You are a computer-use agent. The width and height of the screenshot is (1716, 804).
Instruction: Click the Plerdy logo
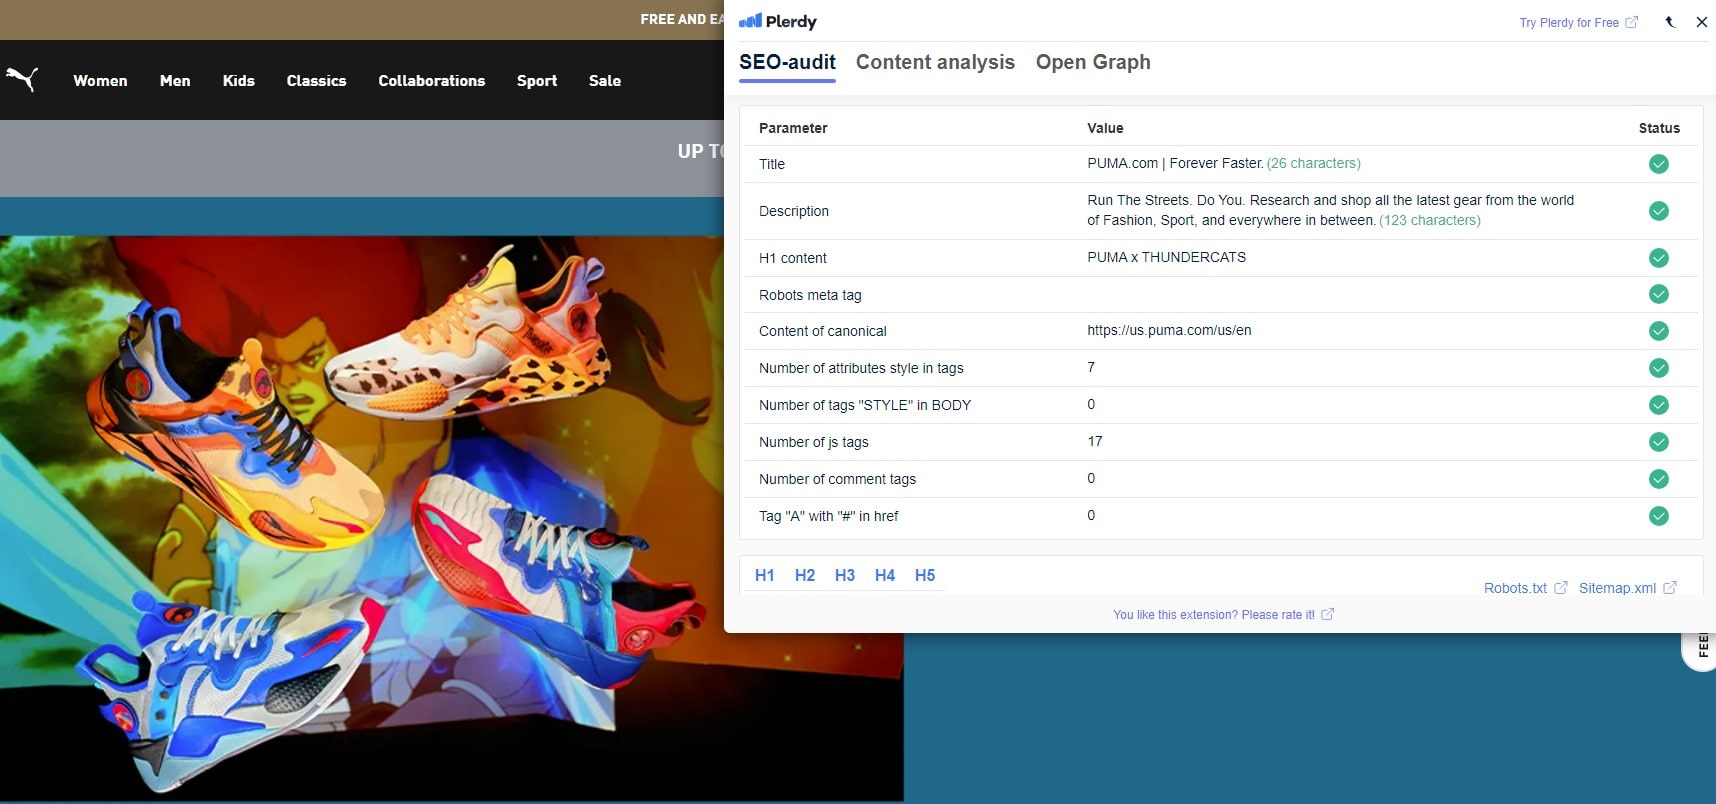(777, 21)
